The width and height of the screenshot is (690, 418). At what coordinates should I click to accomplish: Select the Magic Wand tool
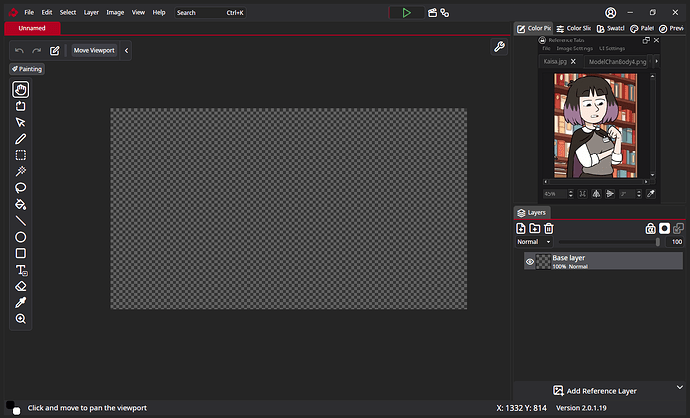coord(20,171)
